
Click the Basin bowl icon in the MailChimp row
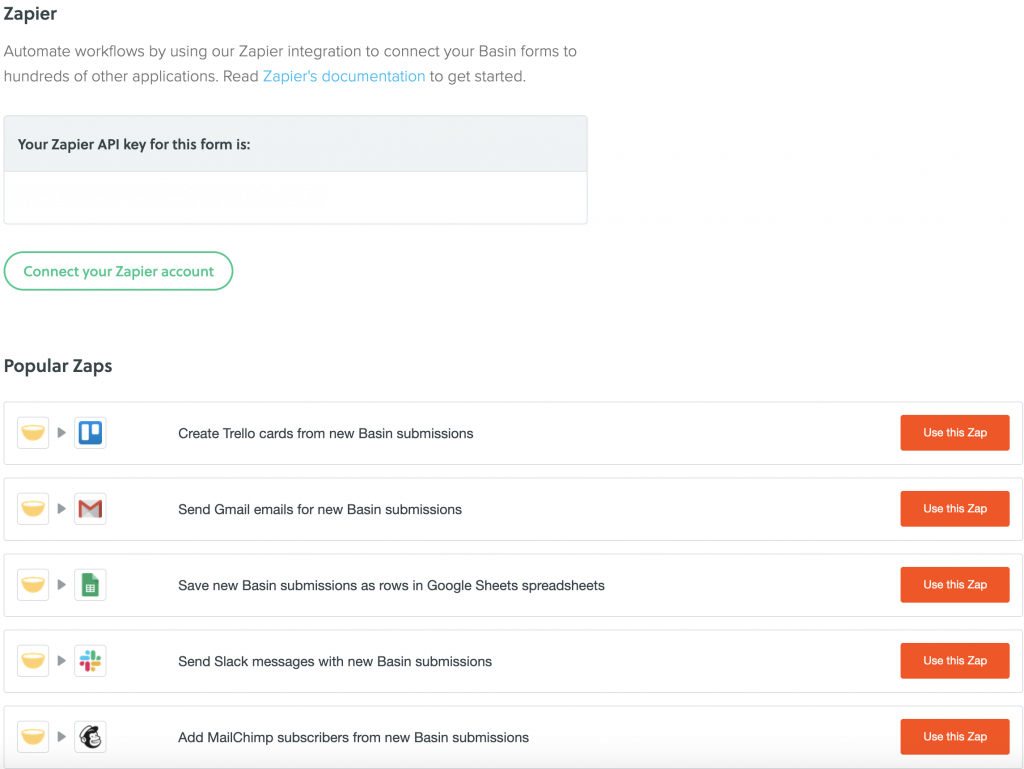tap(33, 737)
